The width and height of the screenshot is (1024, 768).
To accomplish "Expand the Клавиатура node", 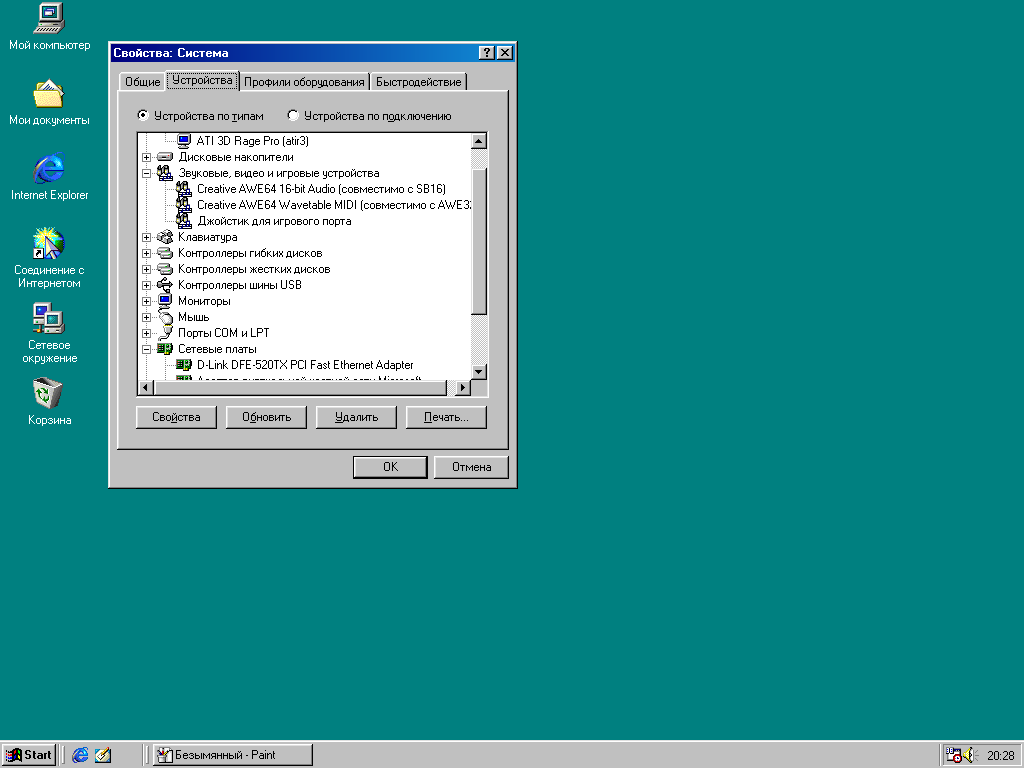I will pos(146,237).
